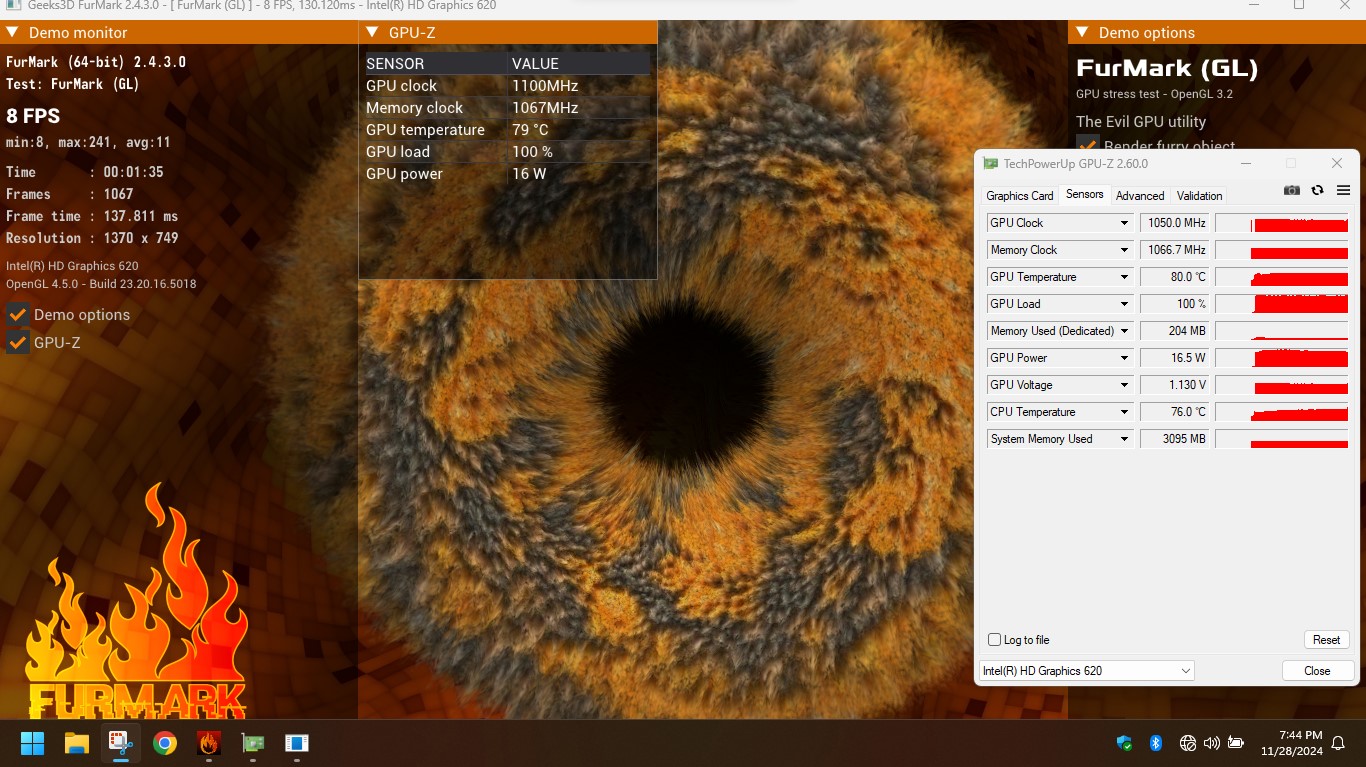1366x767 pixels.
Task: Click the GPU-Z graphics card taskbar icon
Action: 253,743
